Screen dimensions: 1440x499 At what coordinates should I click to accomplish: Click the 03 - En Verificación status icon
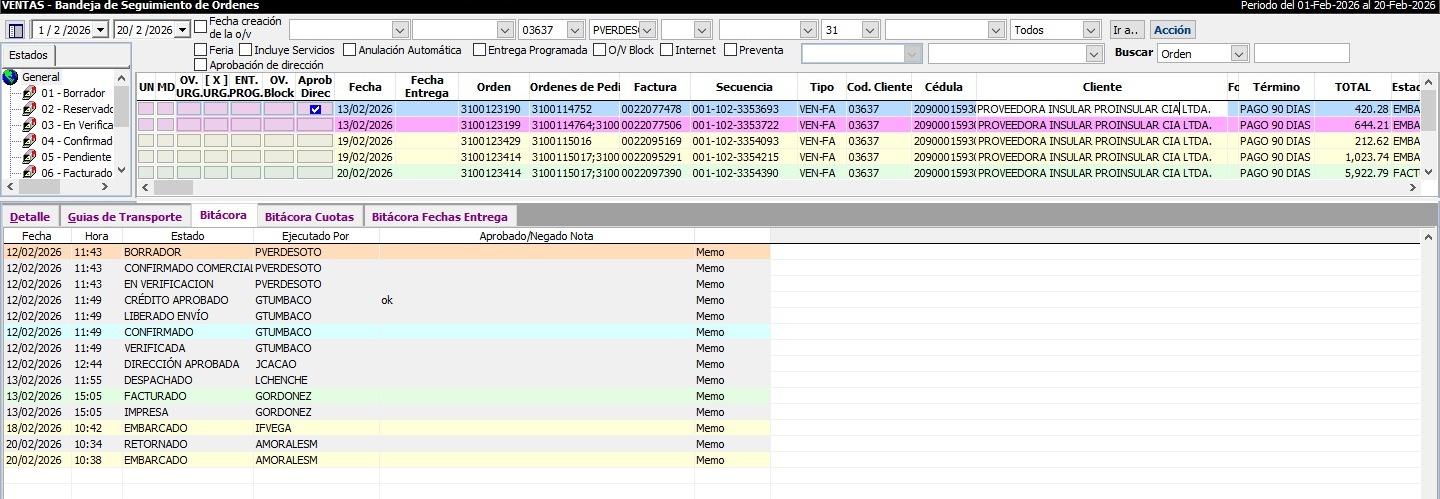click(29, 125)
